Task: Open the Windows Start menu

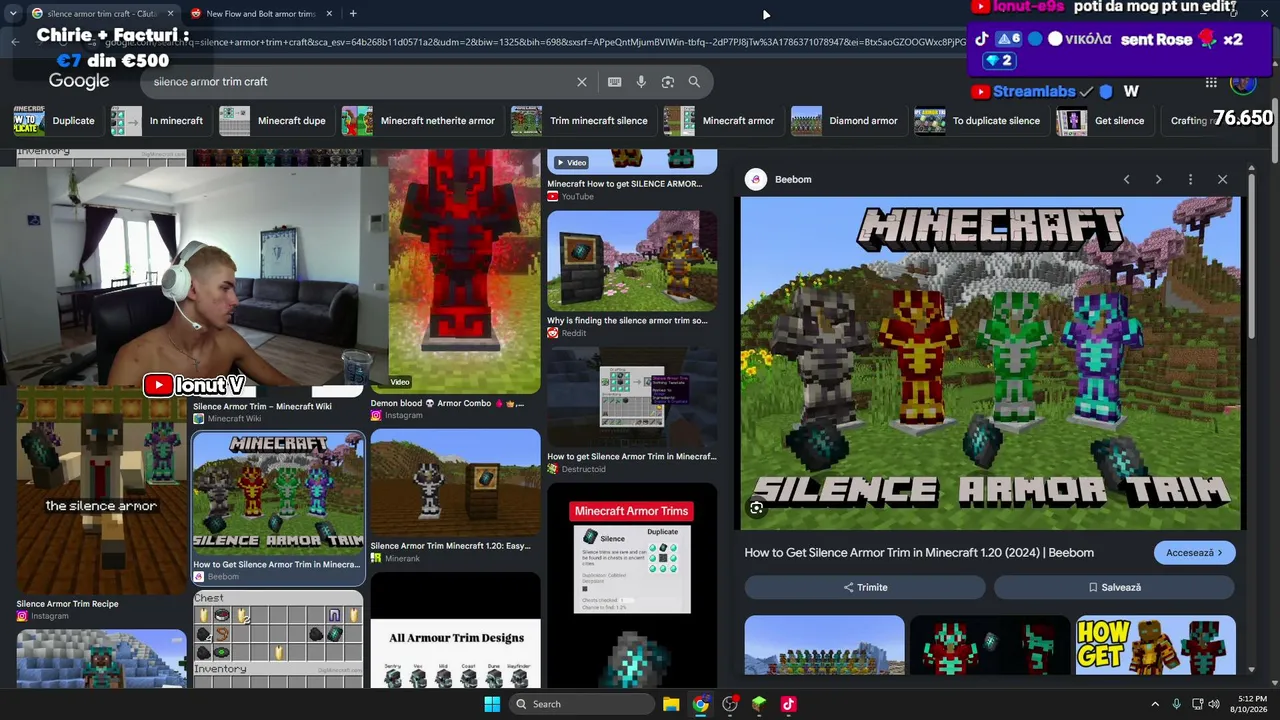Action: point(492,704)
